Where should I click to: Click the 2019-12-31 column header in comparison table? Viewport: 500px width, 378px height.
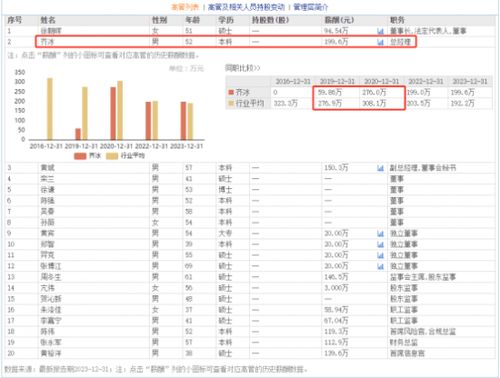[337, 81]
